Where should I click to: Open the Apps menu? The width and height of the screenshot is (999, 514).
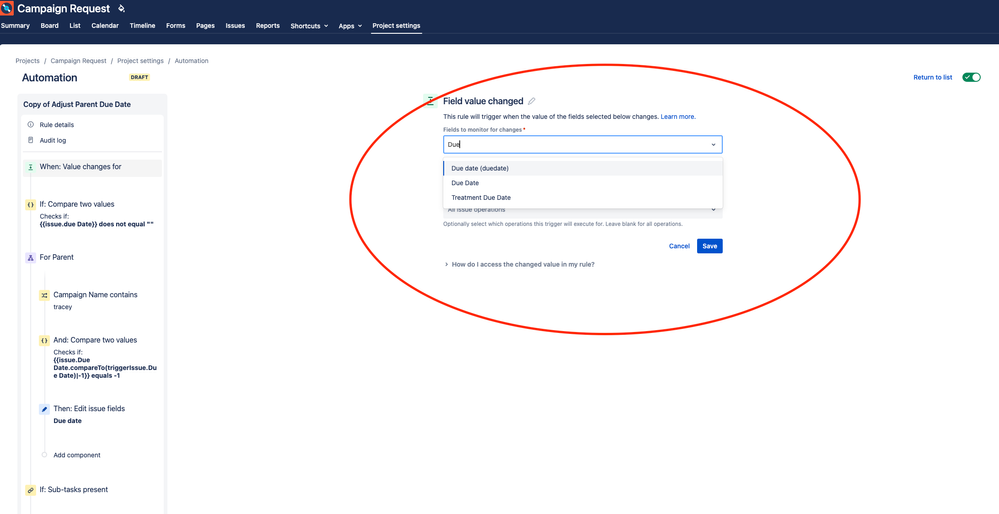click(350, 26)
